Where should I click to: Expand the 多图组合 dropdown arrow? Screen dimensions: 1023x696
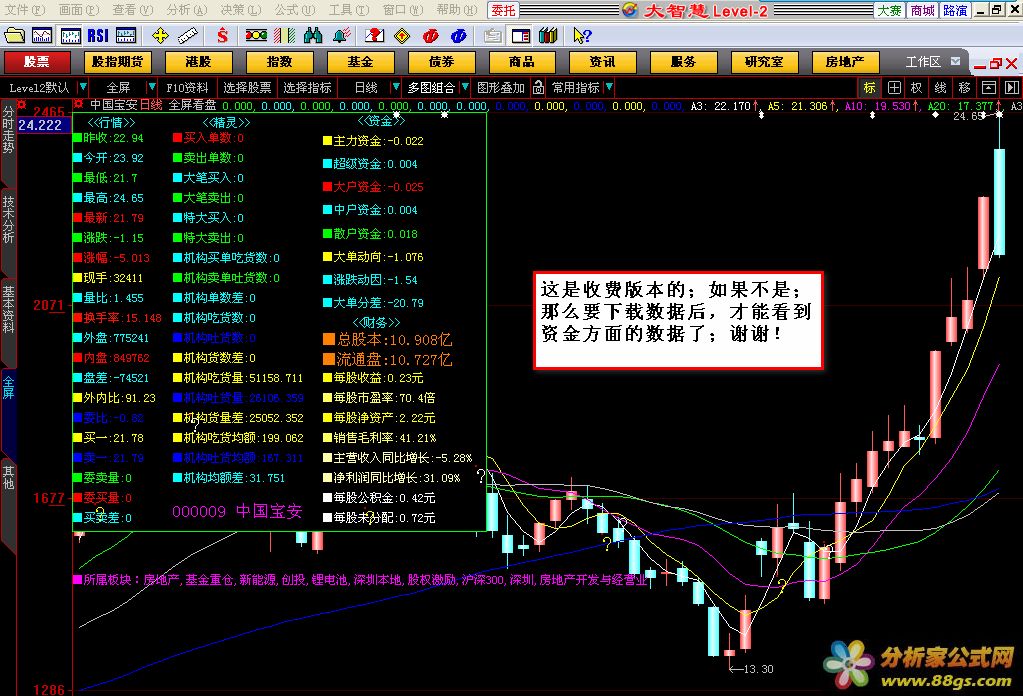[x=465, y=87]
